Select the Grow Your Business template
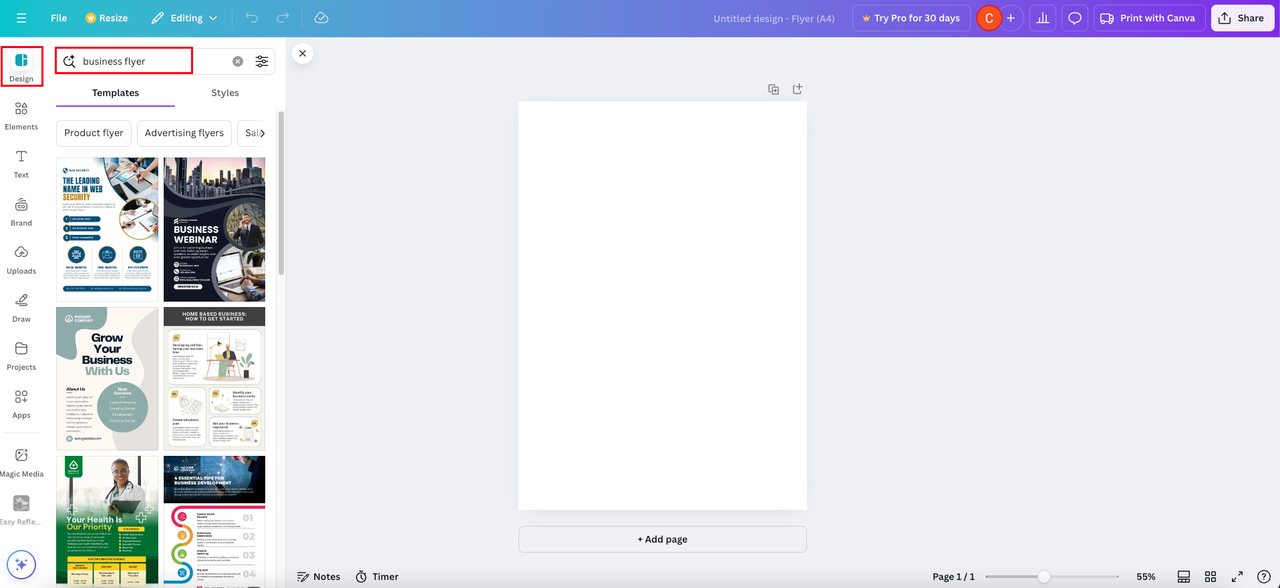The image size is (1280, 588). point(107,379)
